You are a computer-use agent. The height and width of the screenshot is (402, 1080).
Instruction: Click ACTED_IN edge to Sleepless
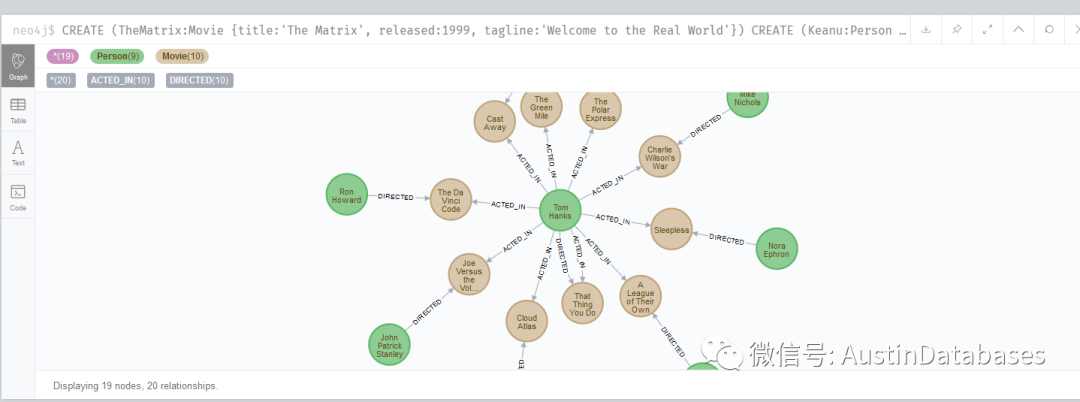click(x=613, y=220)
